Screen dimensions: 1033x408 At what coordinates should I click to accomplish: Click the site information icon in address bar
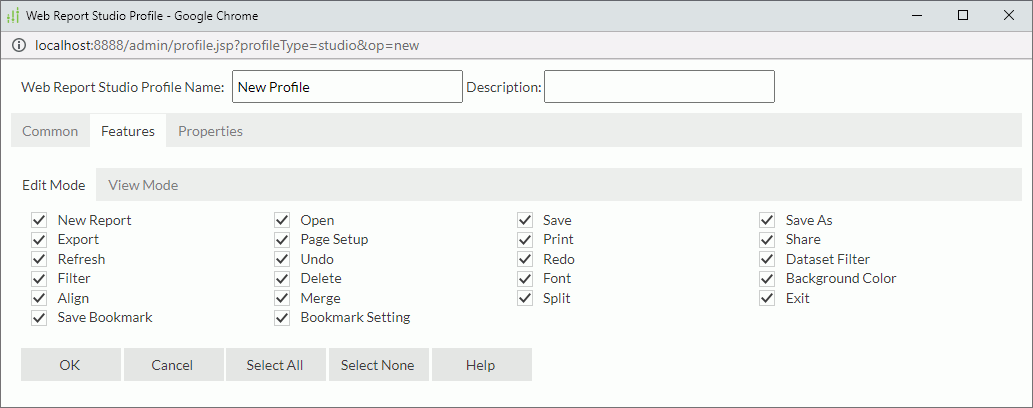(x=19, y=46)
